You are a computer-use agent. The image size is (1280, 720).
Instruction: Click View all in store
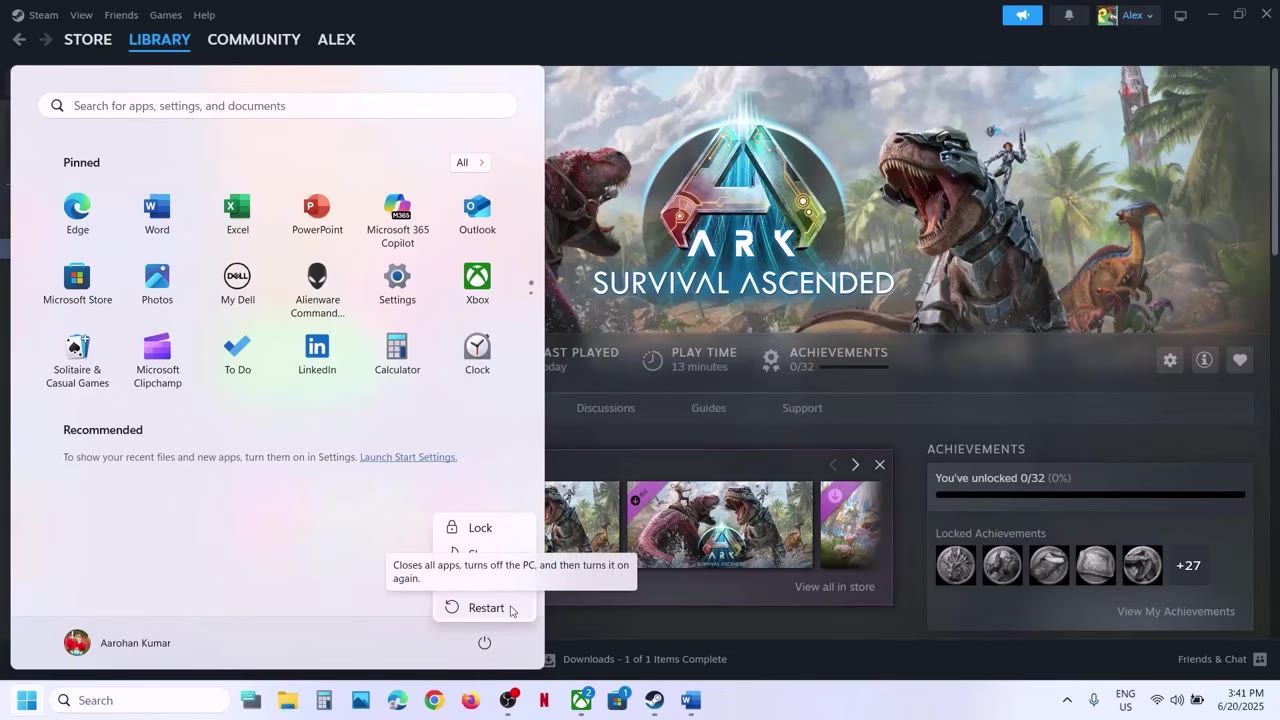[835, 587]
